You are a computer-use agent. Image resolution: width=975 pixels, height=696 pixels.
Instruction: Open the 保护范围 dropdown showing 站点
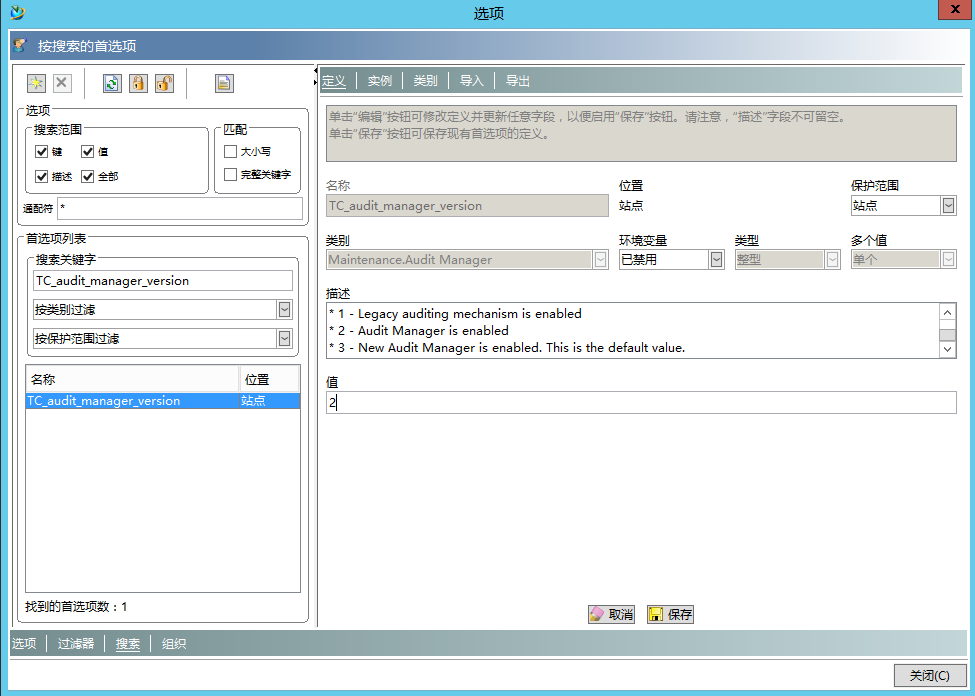(x=948, y=205)
